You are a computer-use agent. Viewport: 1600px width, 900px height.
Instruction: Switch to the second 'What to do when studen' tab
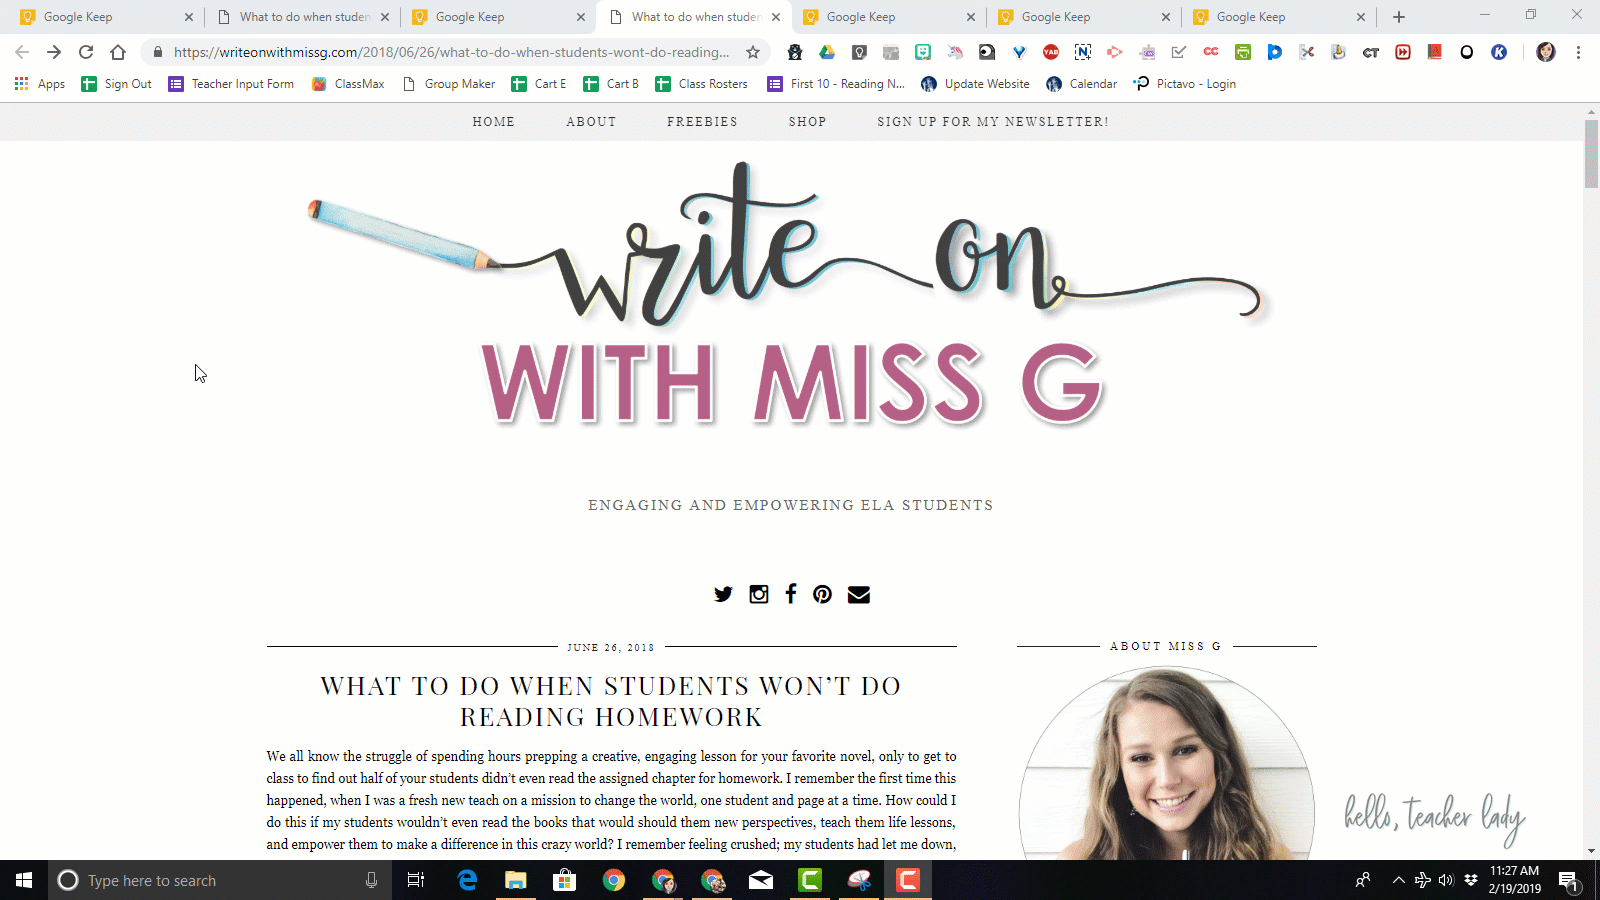[x=693, y=17]
